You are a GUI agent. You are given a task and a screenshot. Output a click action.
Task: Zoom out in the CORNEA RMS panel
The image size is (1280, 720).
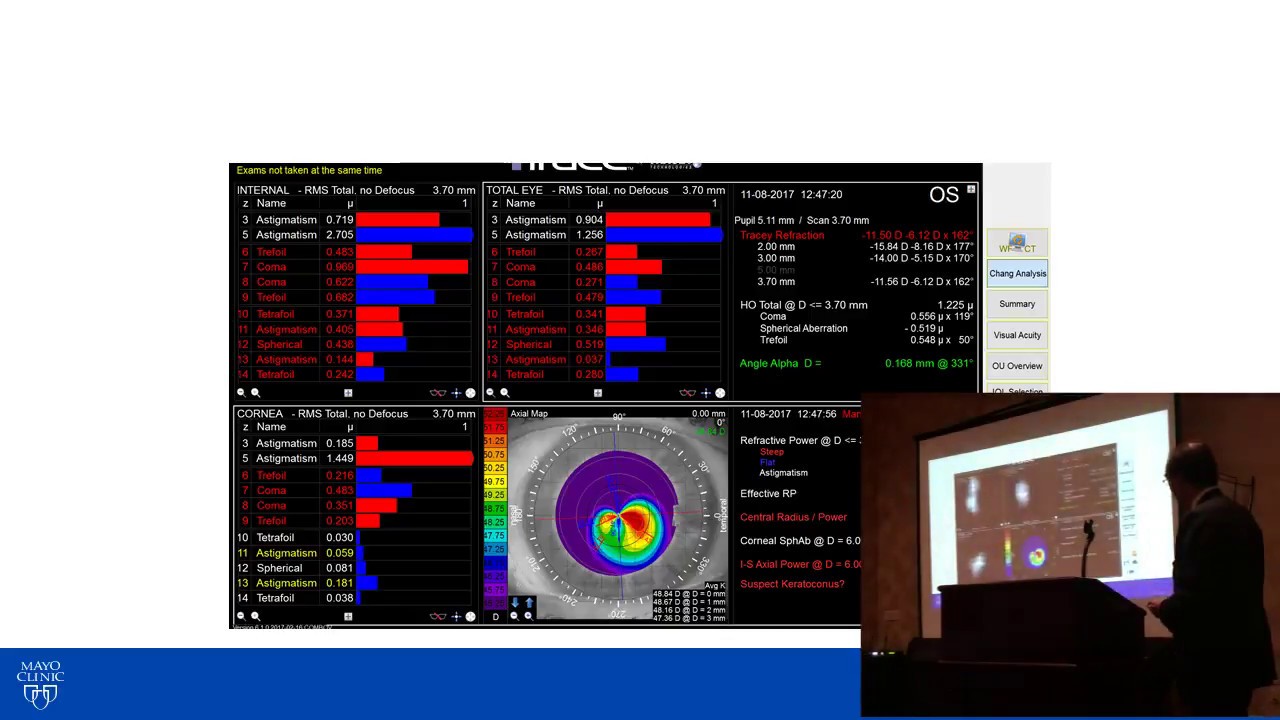coord(241,616)
